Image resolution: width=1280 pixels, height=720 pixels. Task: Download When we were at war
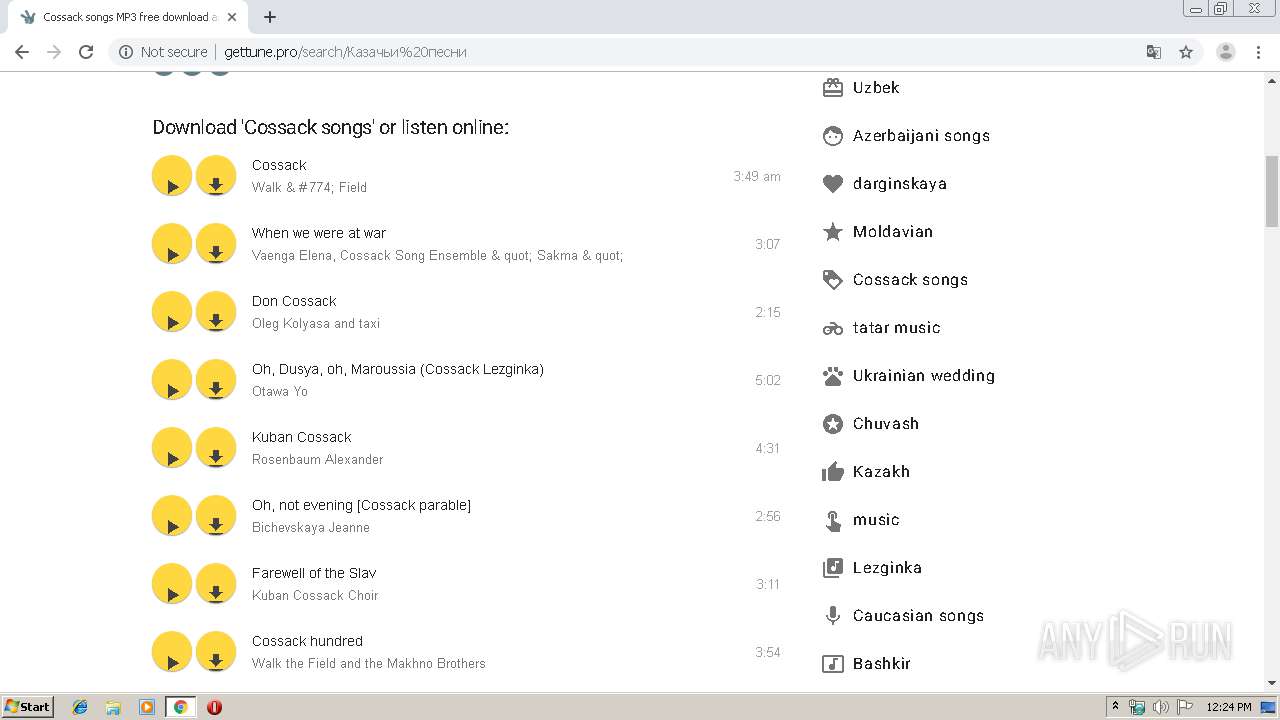point(216,244)
